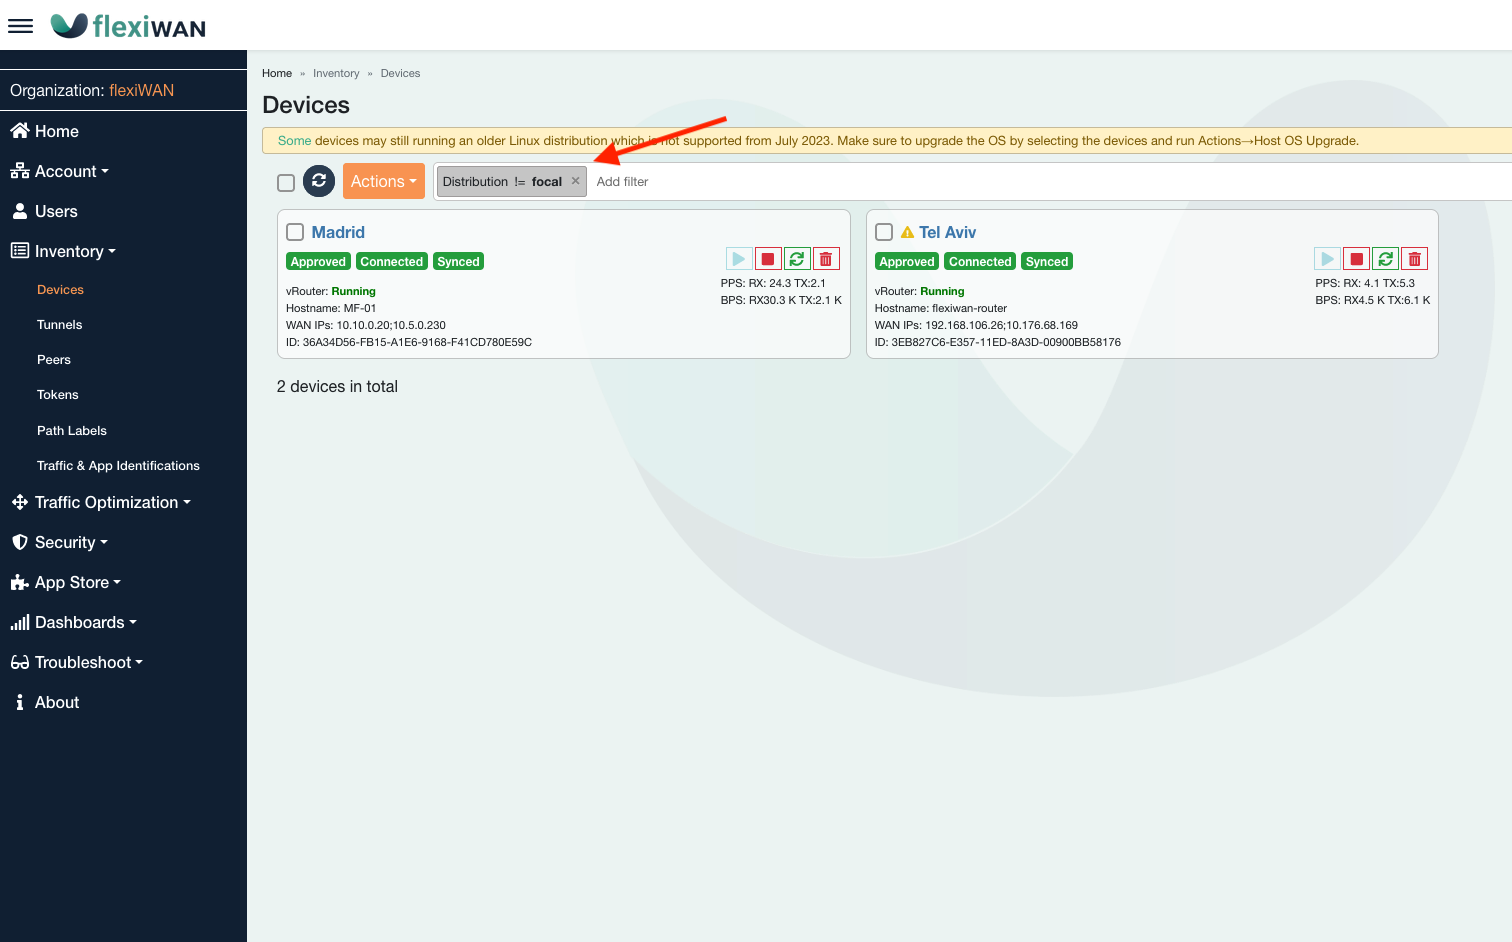Open Traffic & App Identifications
1512x942 pixels.
pos(118,466)
